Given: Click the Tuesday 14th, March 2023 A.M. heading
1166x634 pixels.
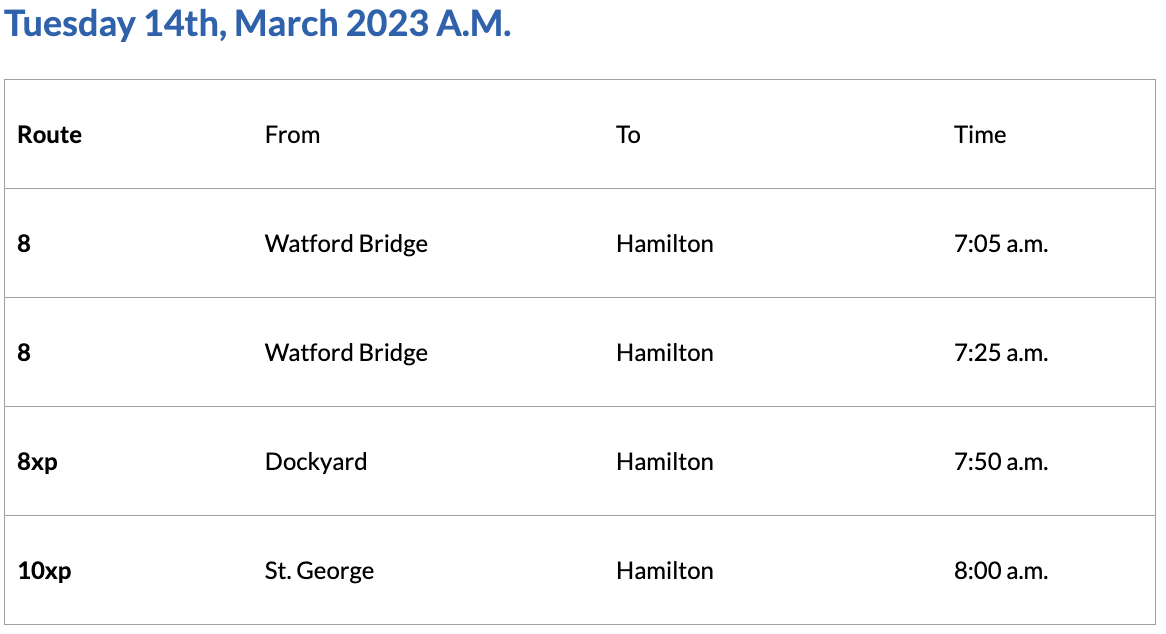Looking at the screenshot, I should click(258, 25).
